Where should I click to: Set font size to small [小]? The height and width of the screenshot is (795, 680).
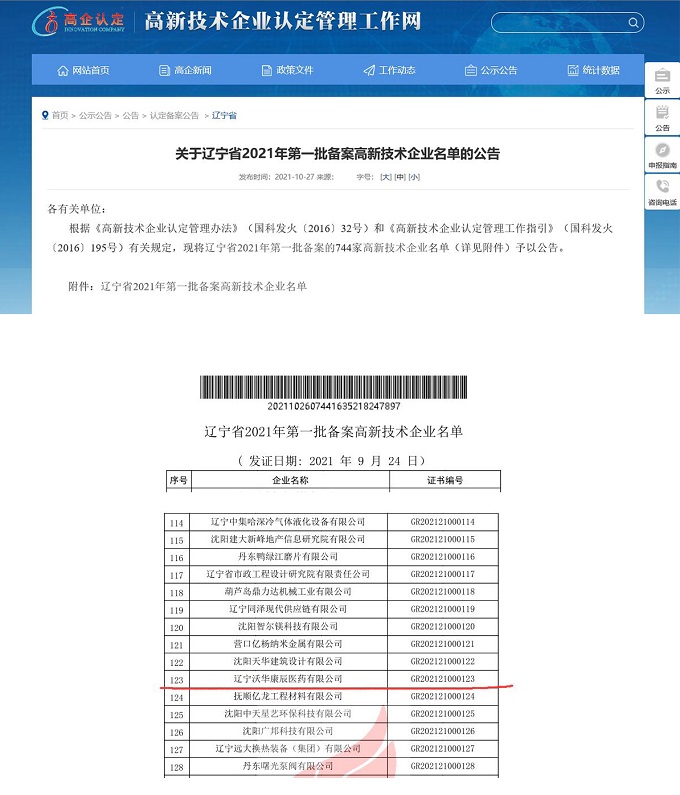[x=414, y=177]
